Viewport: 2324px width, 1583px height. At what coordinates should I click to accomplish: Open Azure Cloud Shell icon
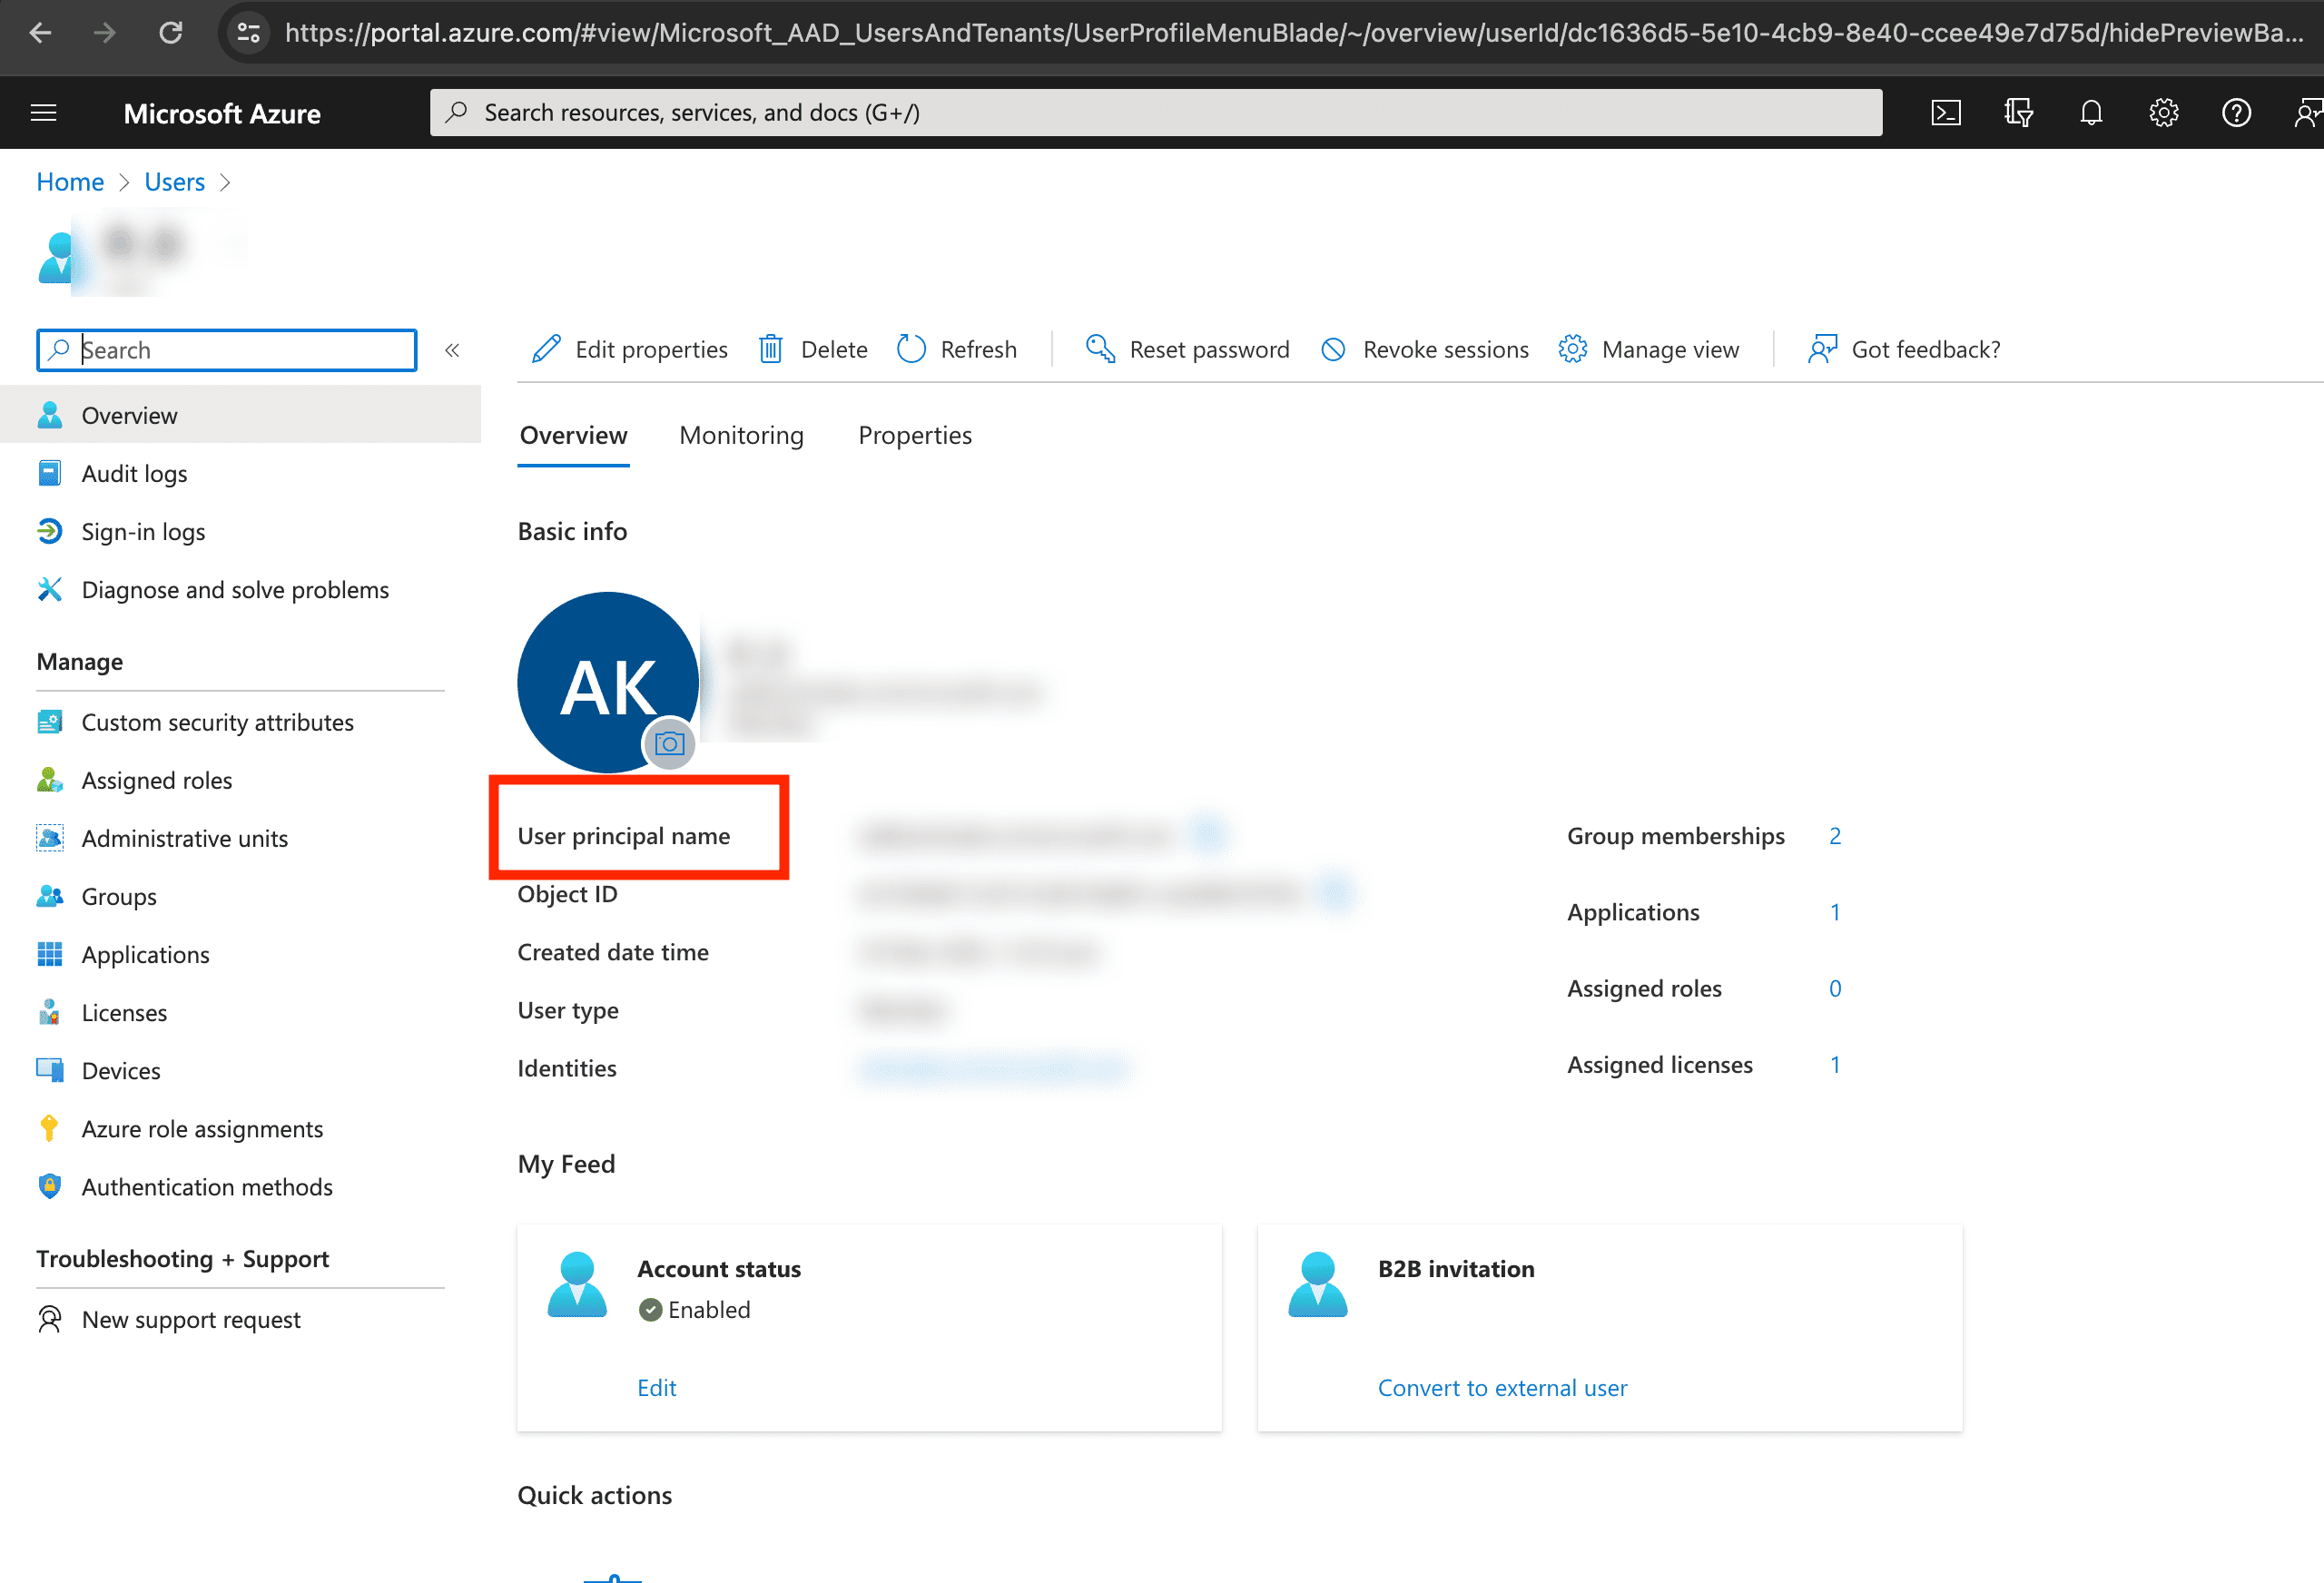[x=1945, y=112]
